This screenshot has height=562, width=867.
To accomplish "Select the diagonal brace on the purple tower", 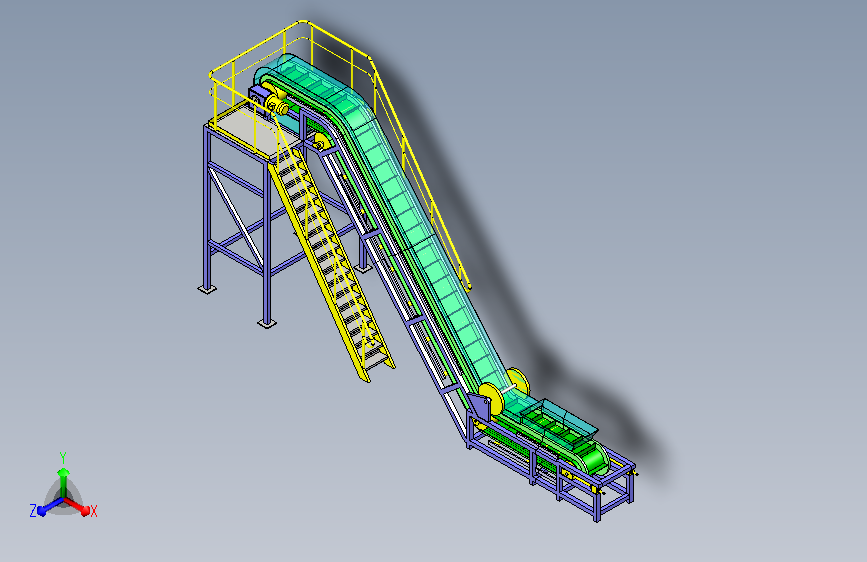I will coord(235,216).
